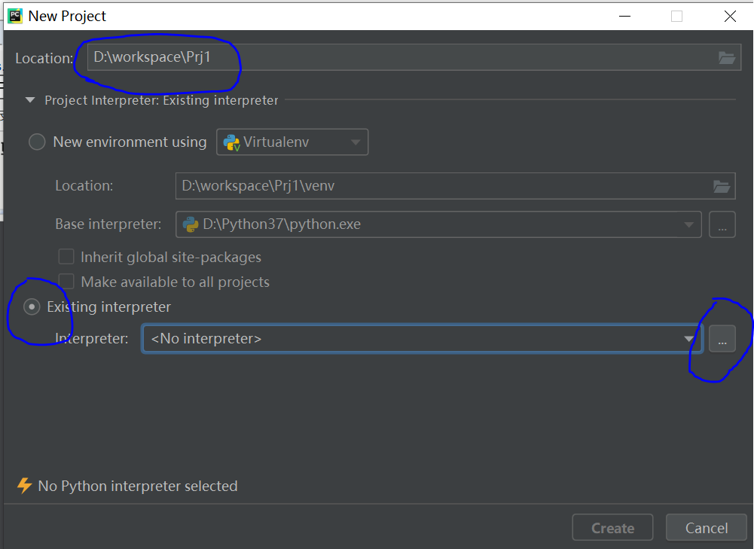The width and height of the screenshot is (754, 549).
Task: Open the Virtualenv environment type dropdown
Action: (292, 142)
